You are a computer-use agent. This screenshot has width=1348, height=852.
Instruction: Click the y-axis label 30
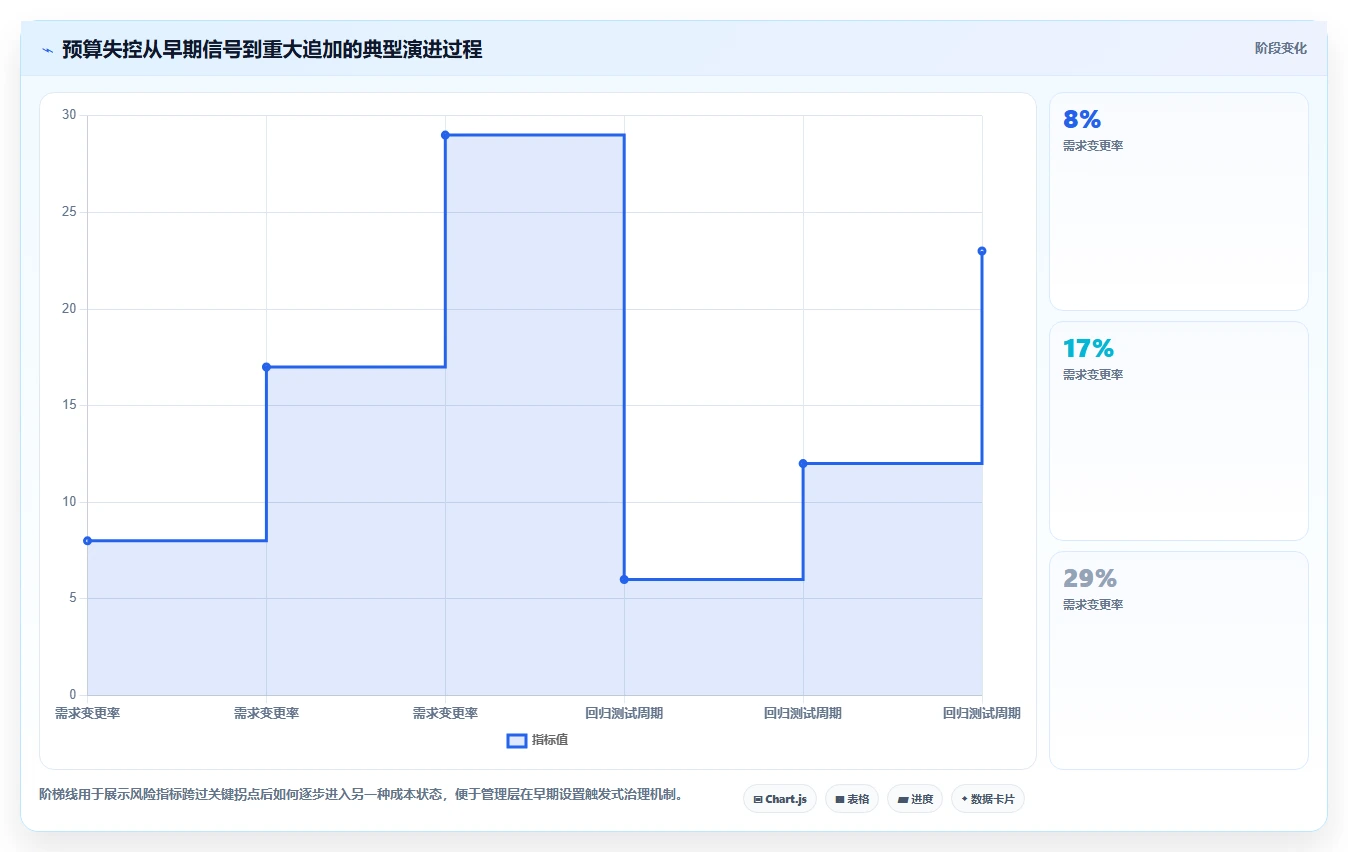click(69, 115)
